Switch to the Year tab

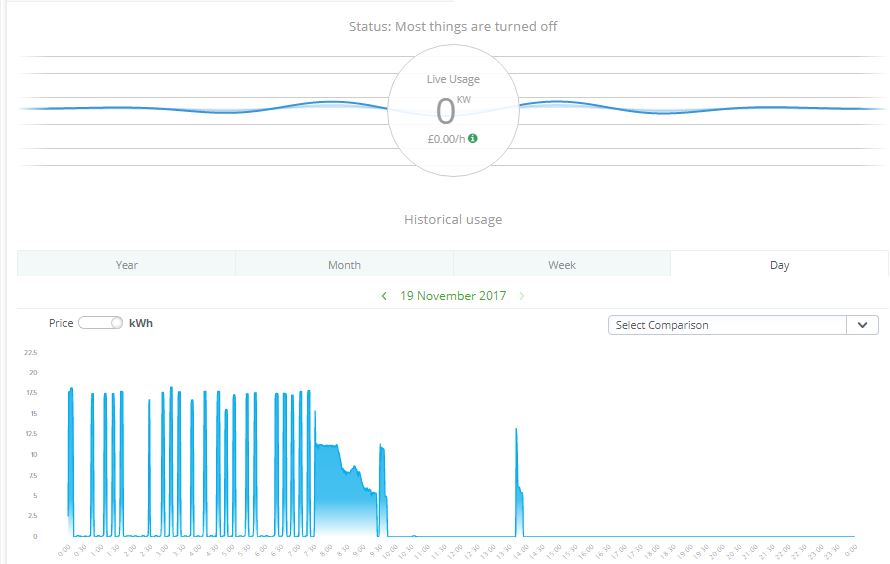tap(126, 265)
